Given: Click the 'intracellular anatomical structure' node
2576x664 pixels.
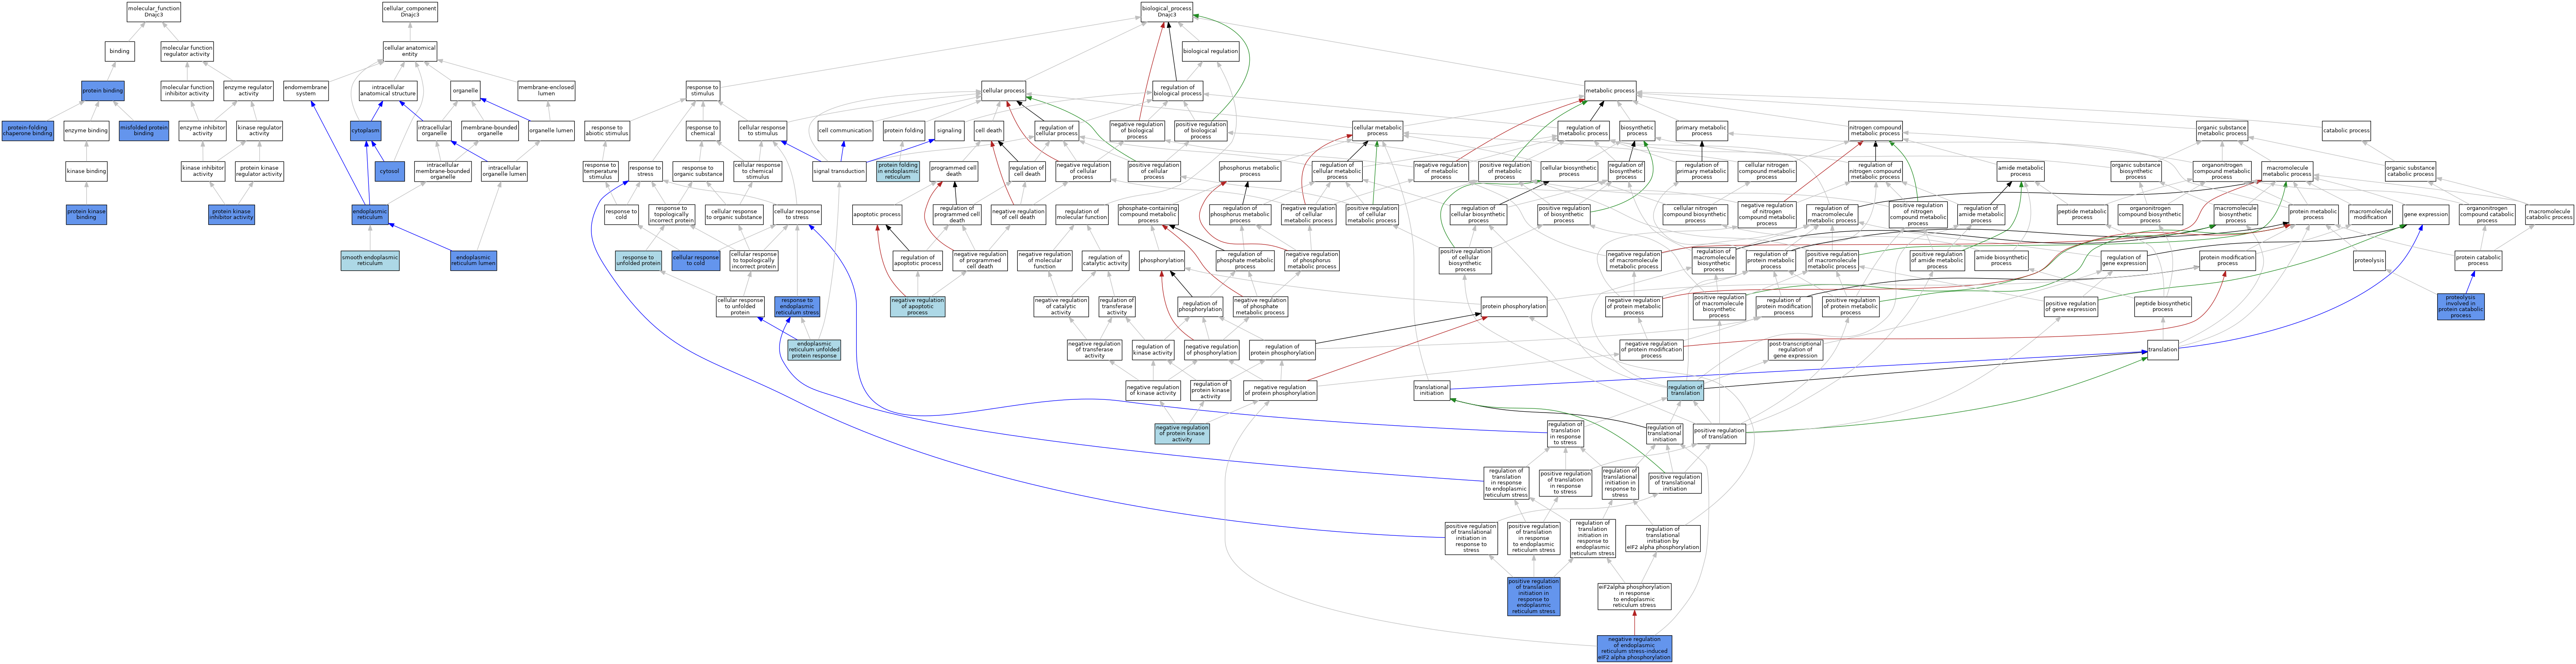Looking at the screenshot, I should [x=388, y=90].
